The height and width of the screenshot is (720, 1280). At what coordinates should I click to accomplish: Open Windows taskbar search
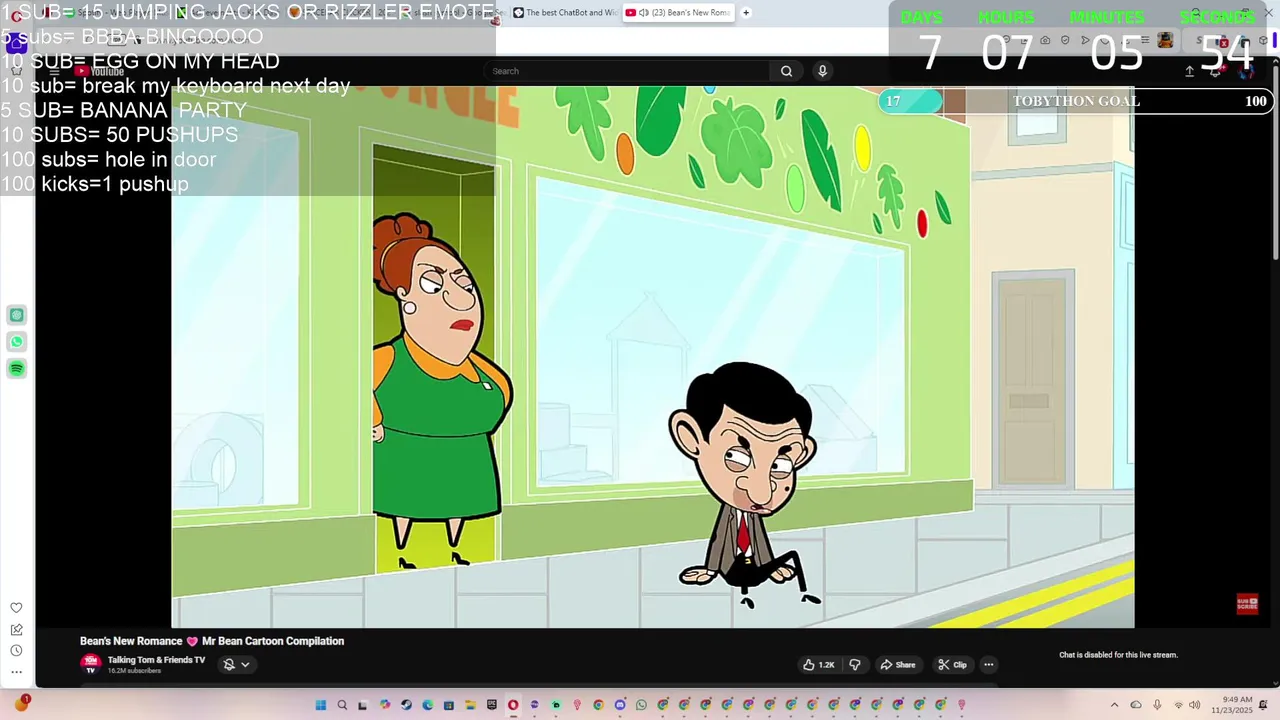(342, 705)
